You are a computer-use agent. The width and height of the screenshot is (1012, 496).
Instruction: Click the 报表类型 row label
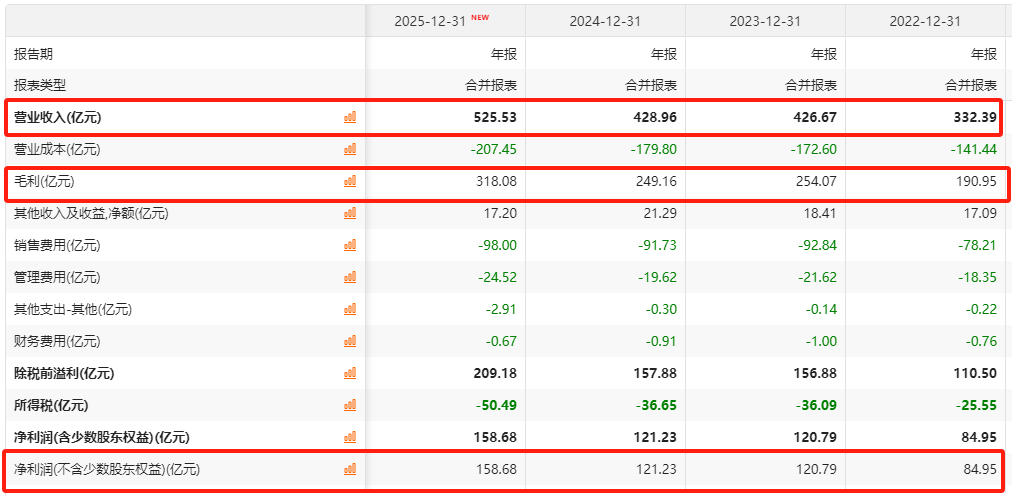(x=40, y=85)
